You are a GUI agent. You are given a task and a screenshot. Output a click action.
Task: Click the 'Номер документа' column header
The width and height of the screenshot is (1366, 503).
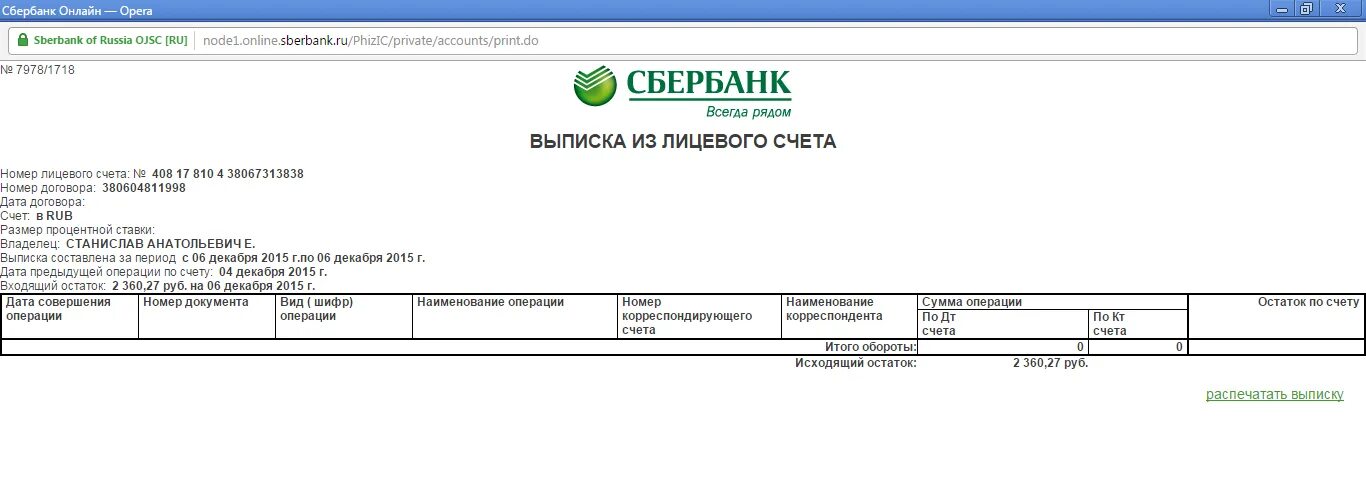[207, 316]
